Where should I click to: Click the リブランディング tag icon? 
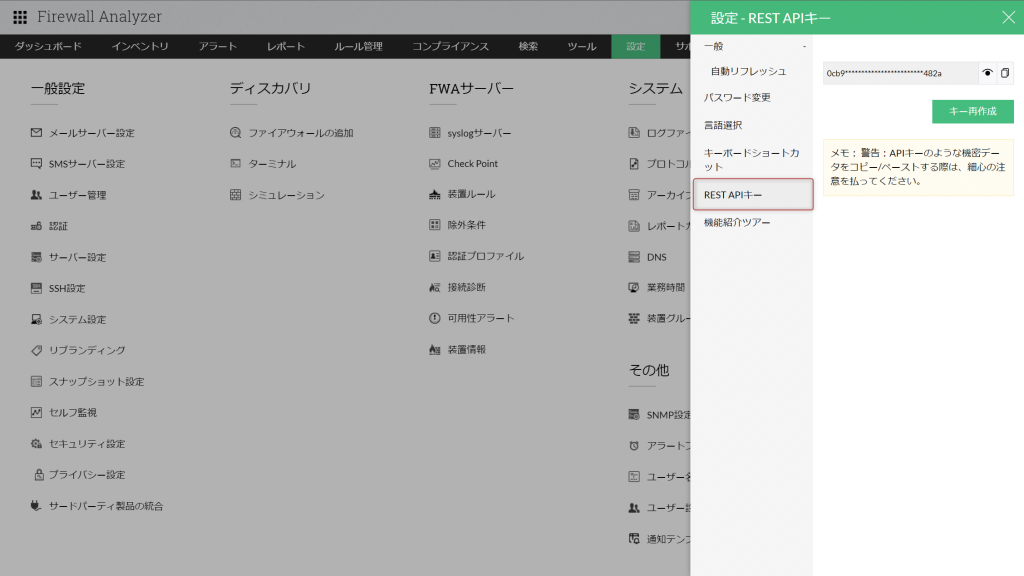[x=37, y=350]
